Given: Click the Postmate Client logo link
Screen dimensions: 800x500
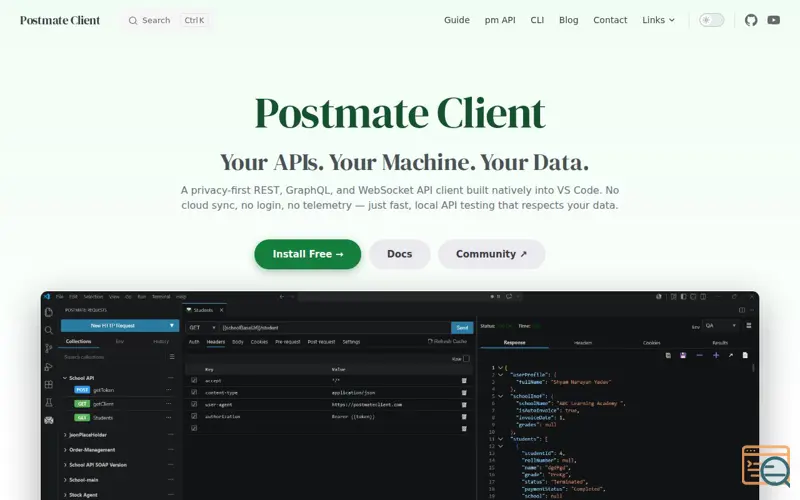Looking at the screenshot, I should click(60, 20).
